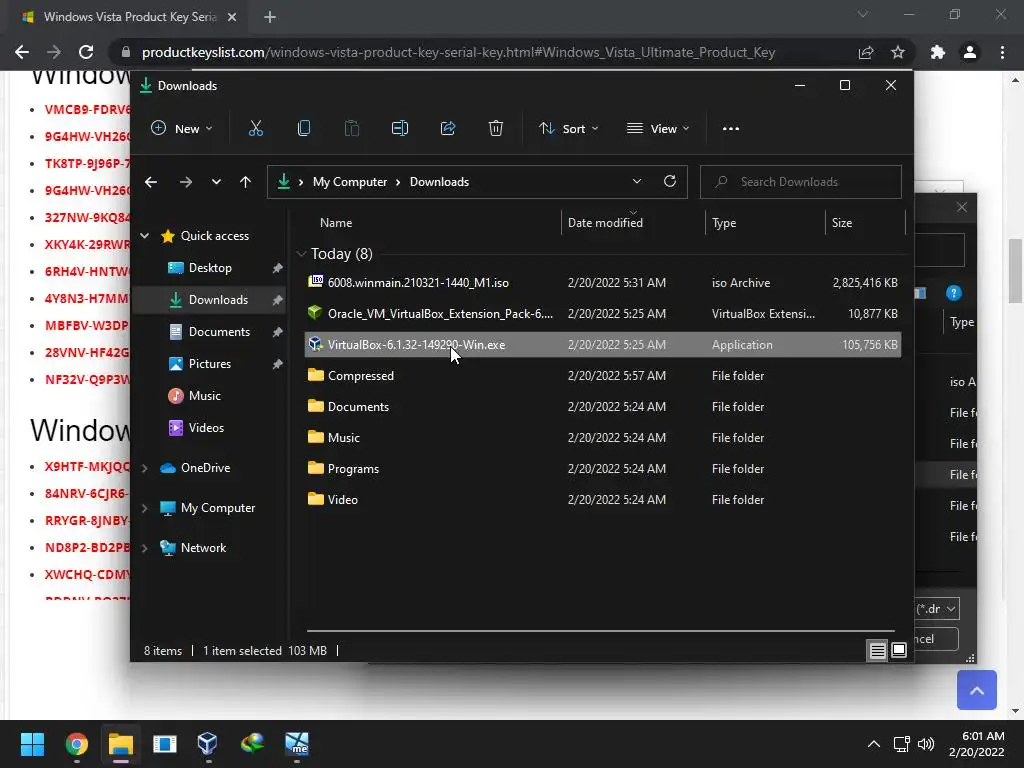Click the Paste icon in Explorer toolbar
This screenshot has width=1024, height=768.
351,129
